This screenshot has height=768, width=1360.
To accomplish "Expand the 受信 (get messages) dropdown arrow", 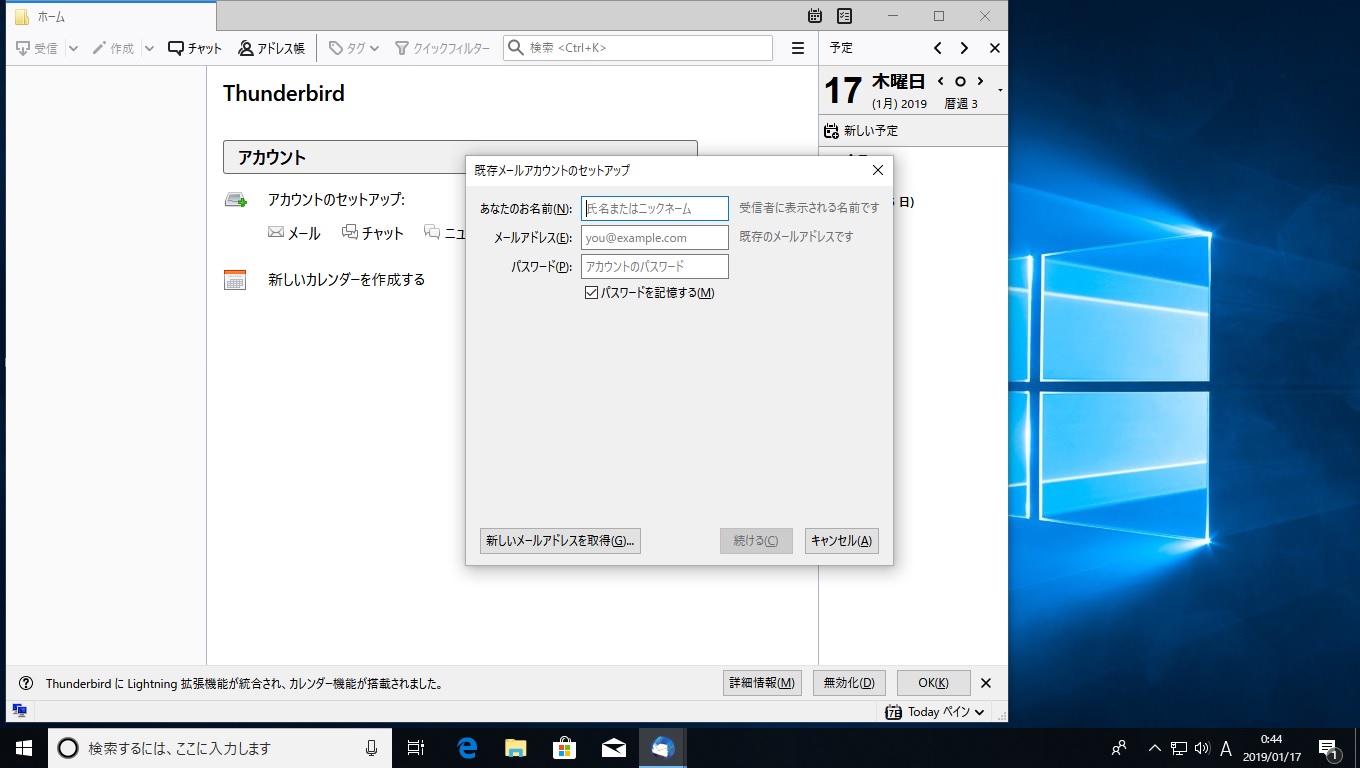I will pyautogui.click(x=72, y=48).
